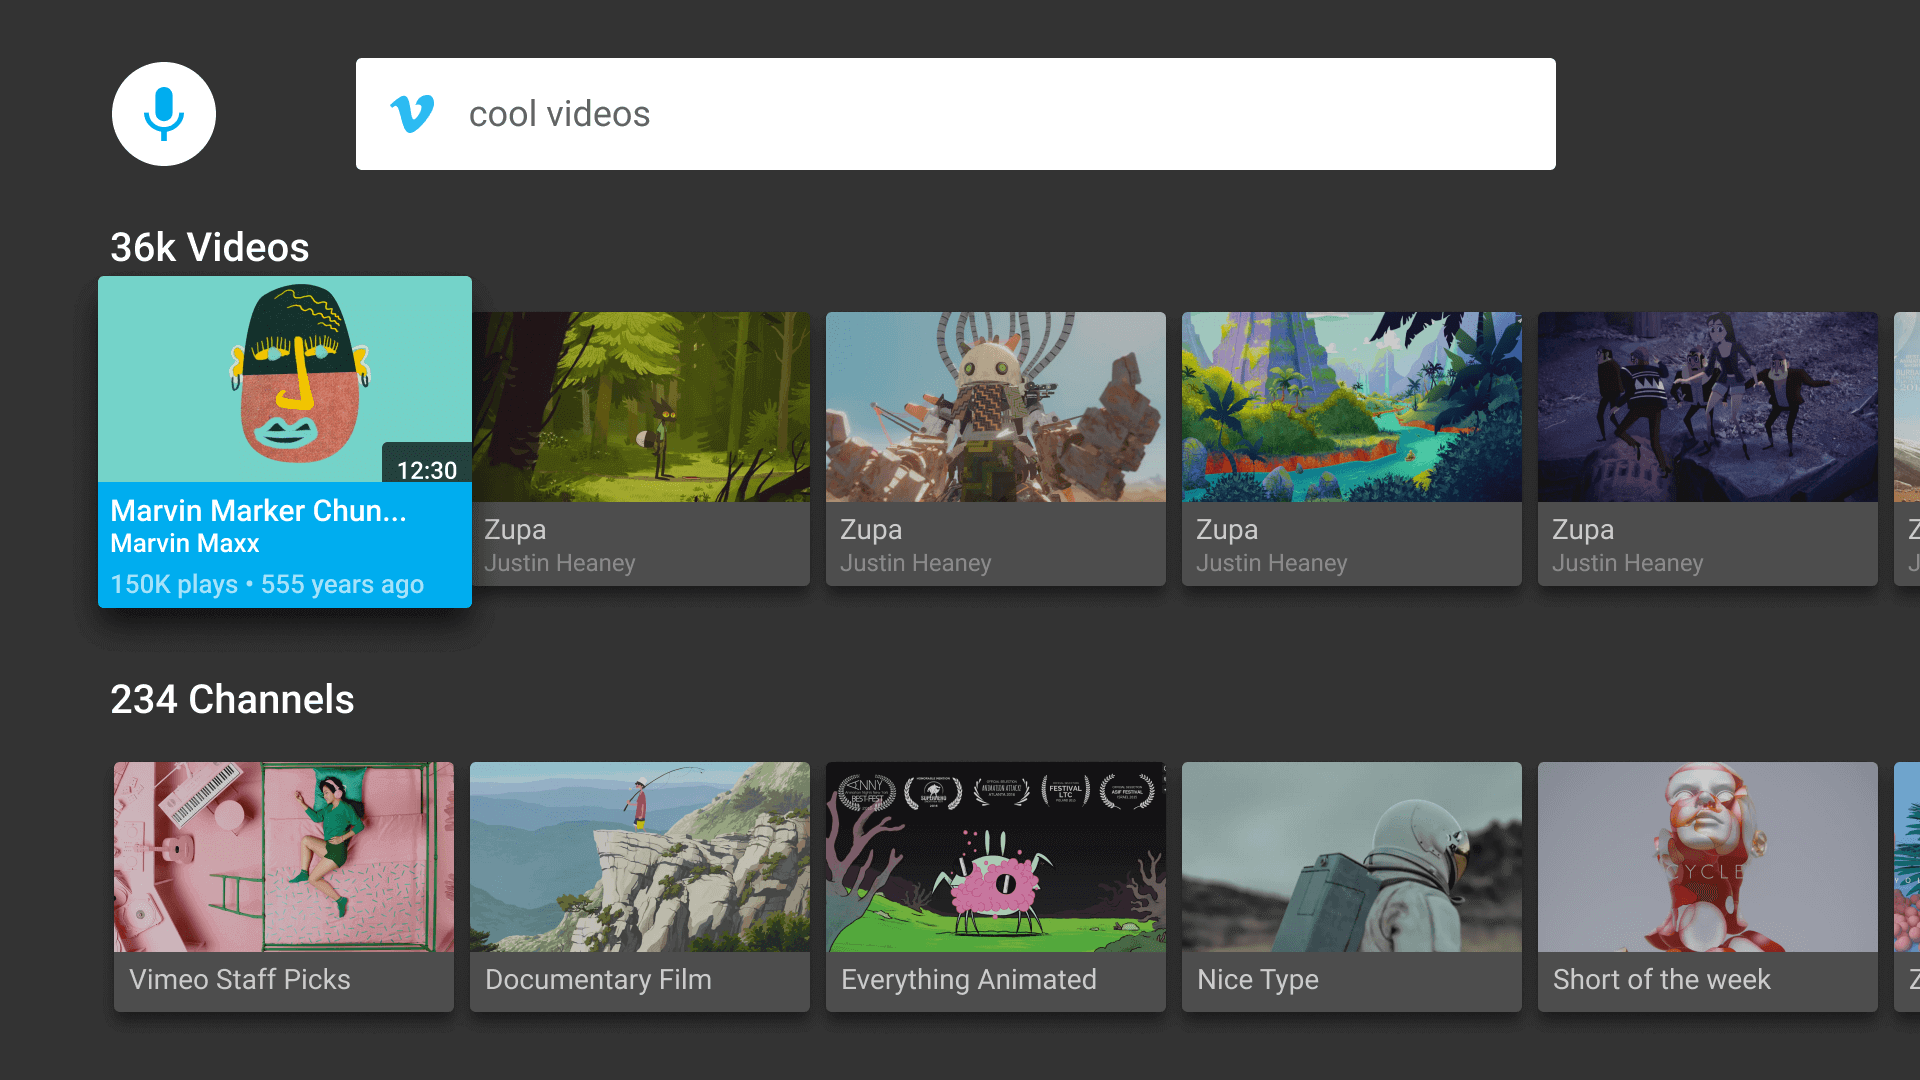
Task: Click 'Vimeo Staff Picks' channel label
Action: 240,980
